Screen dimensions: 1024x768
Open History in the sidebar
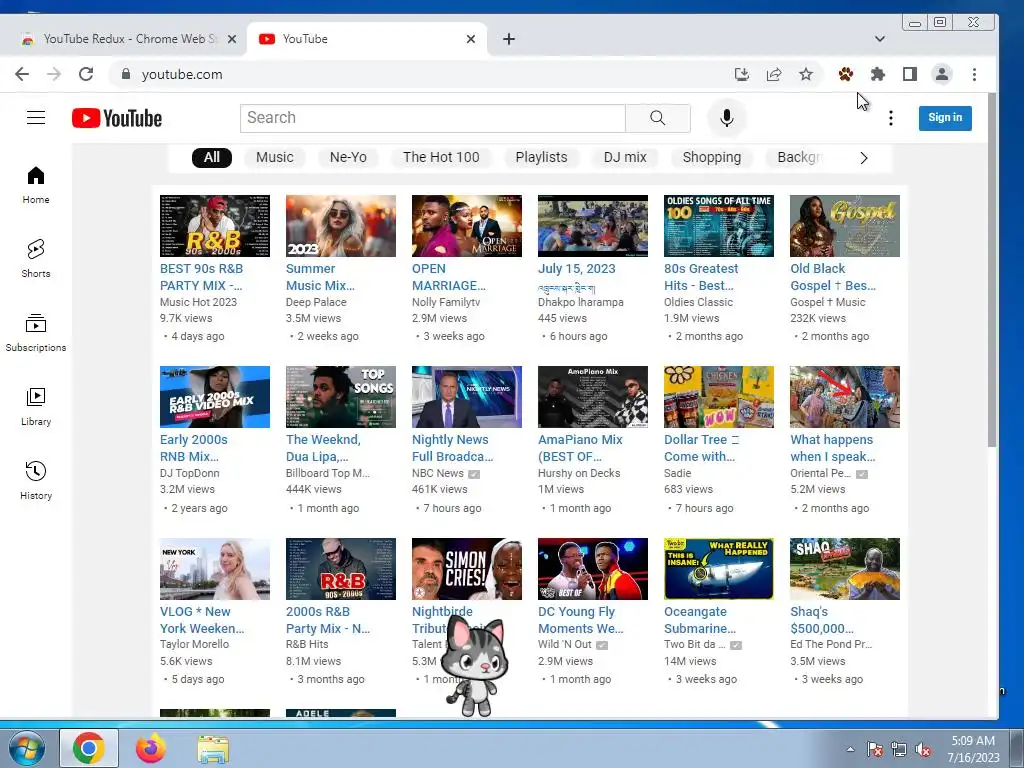click(36, 481)
